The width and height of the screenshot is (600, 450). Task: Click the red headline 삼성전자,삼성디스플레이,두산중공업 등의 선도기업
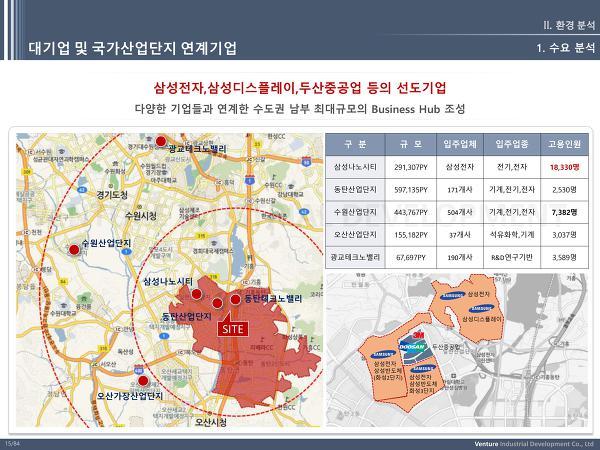coord(300,88)
